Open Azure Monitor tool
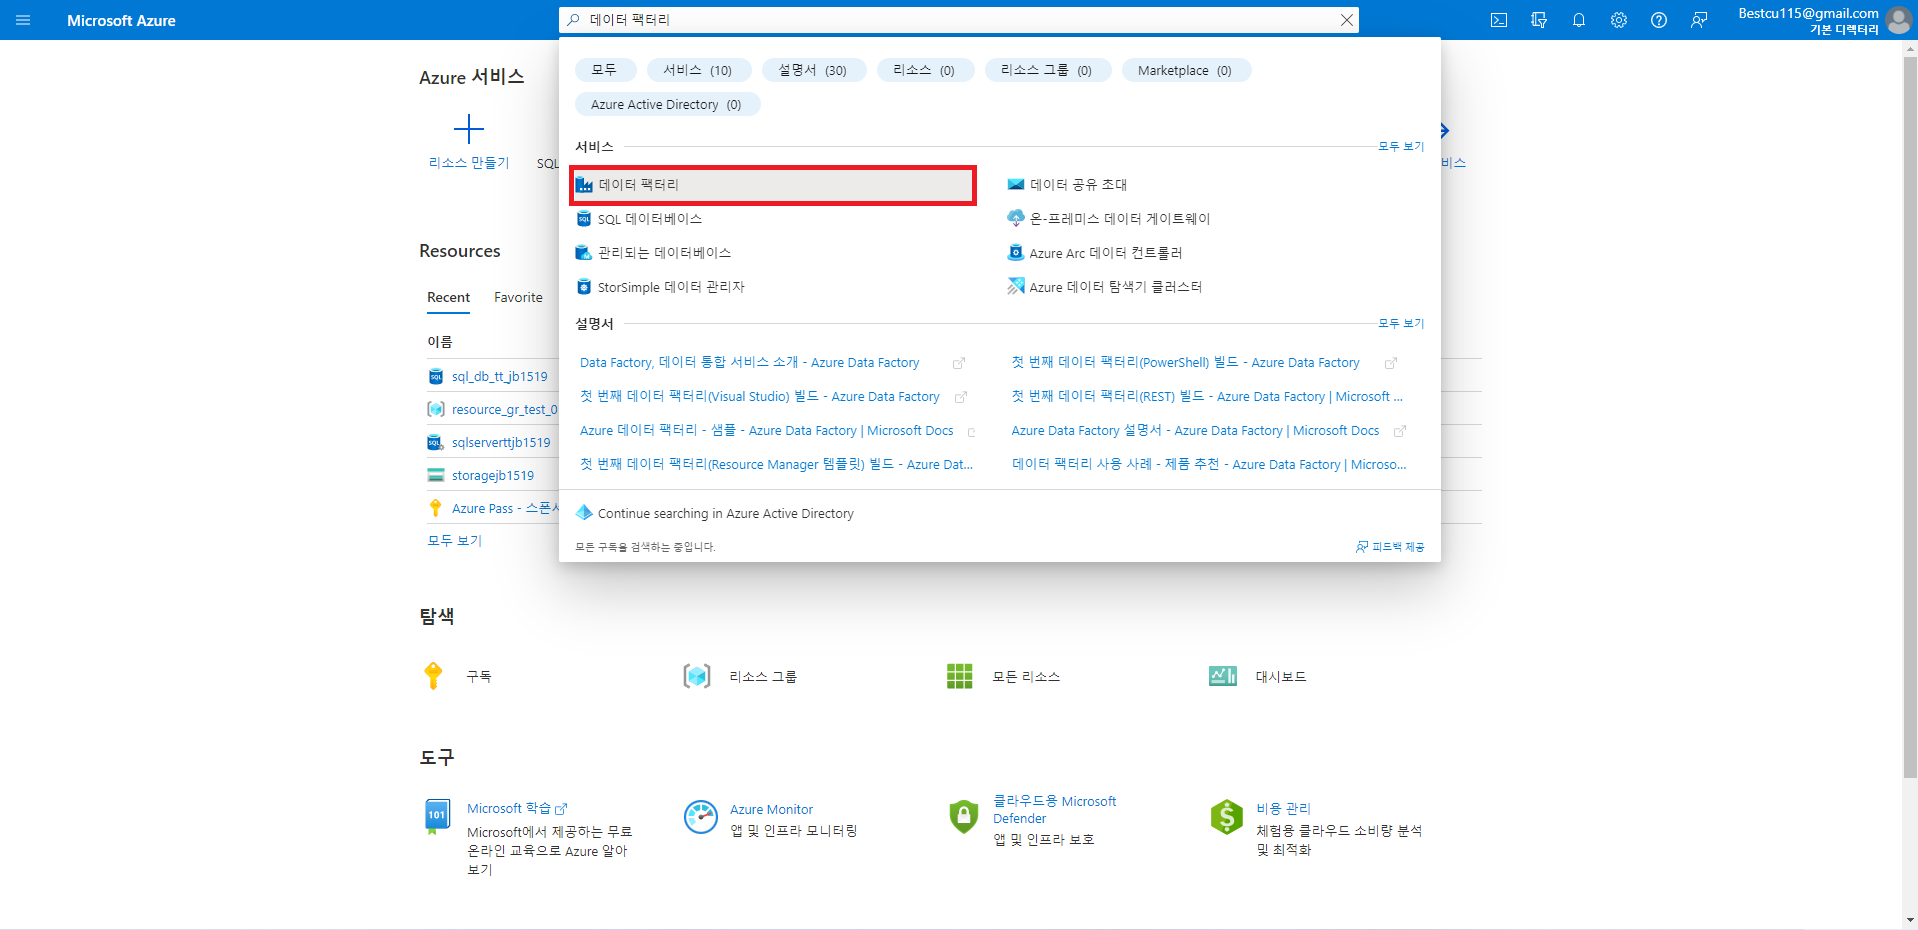The height and width of the screenshot is (930, 1918). pos(771,810)
